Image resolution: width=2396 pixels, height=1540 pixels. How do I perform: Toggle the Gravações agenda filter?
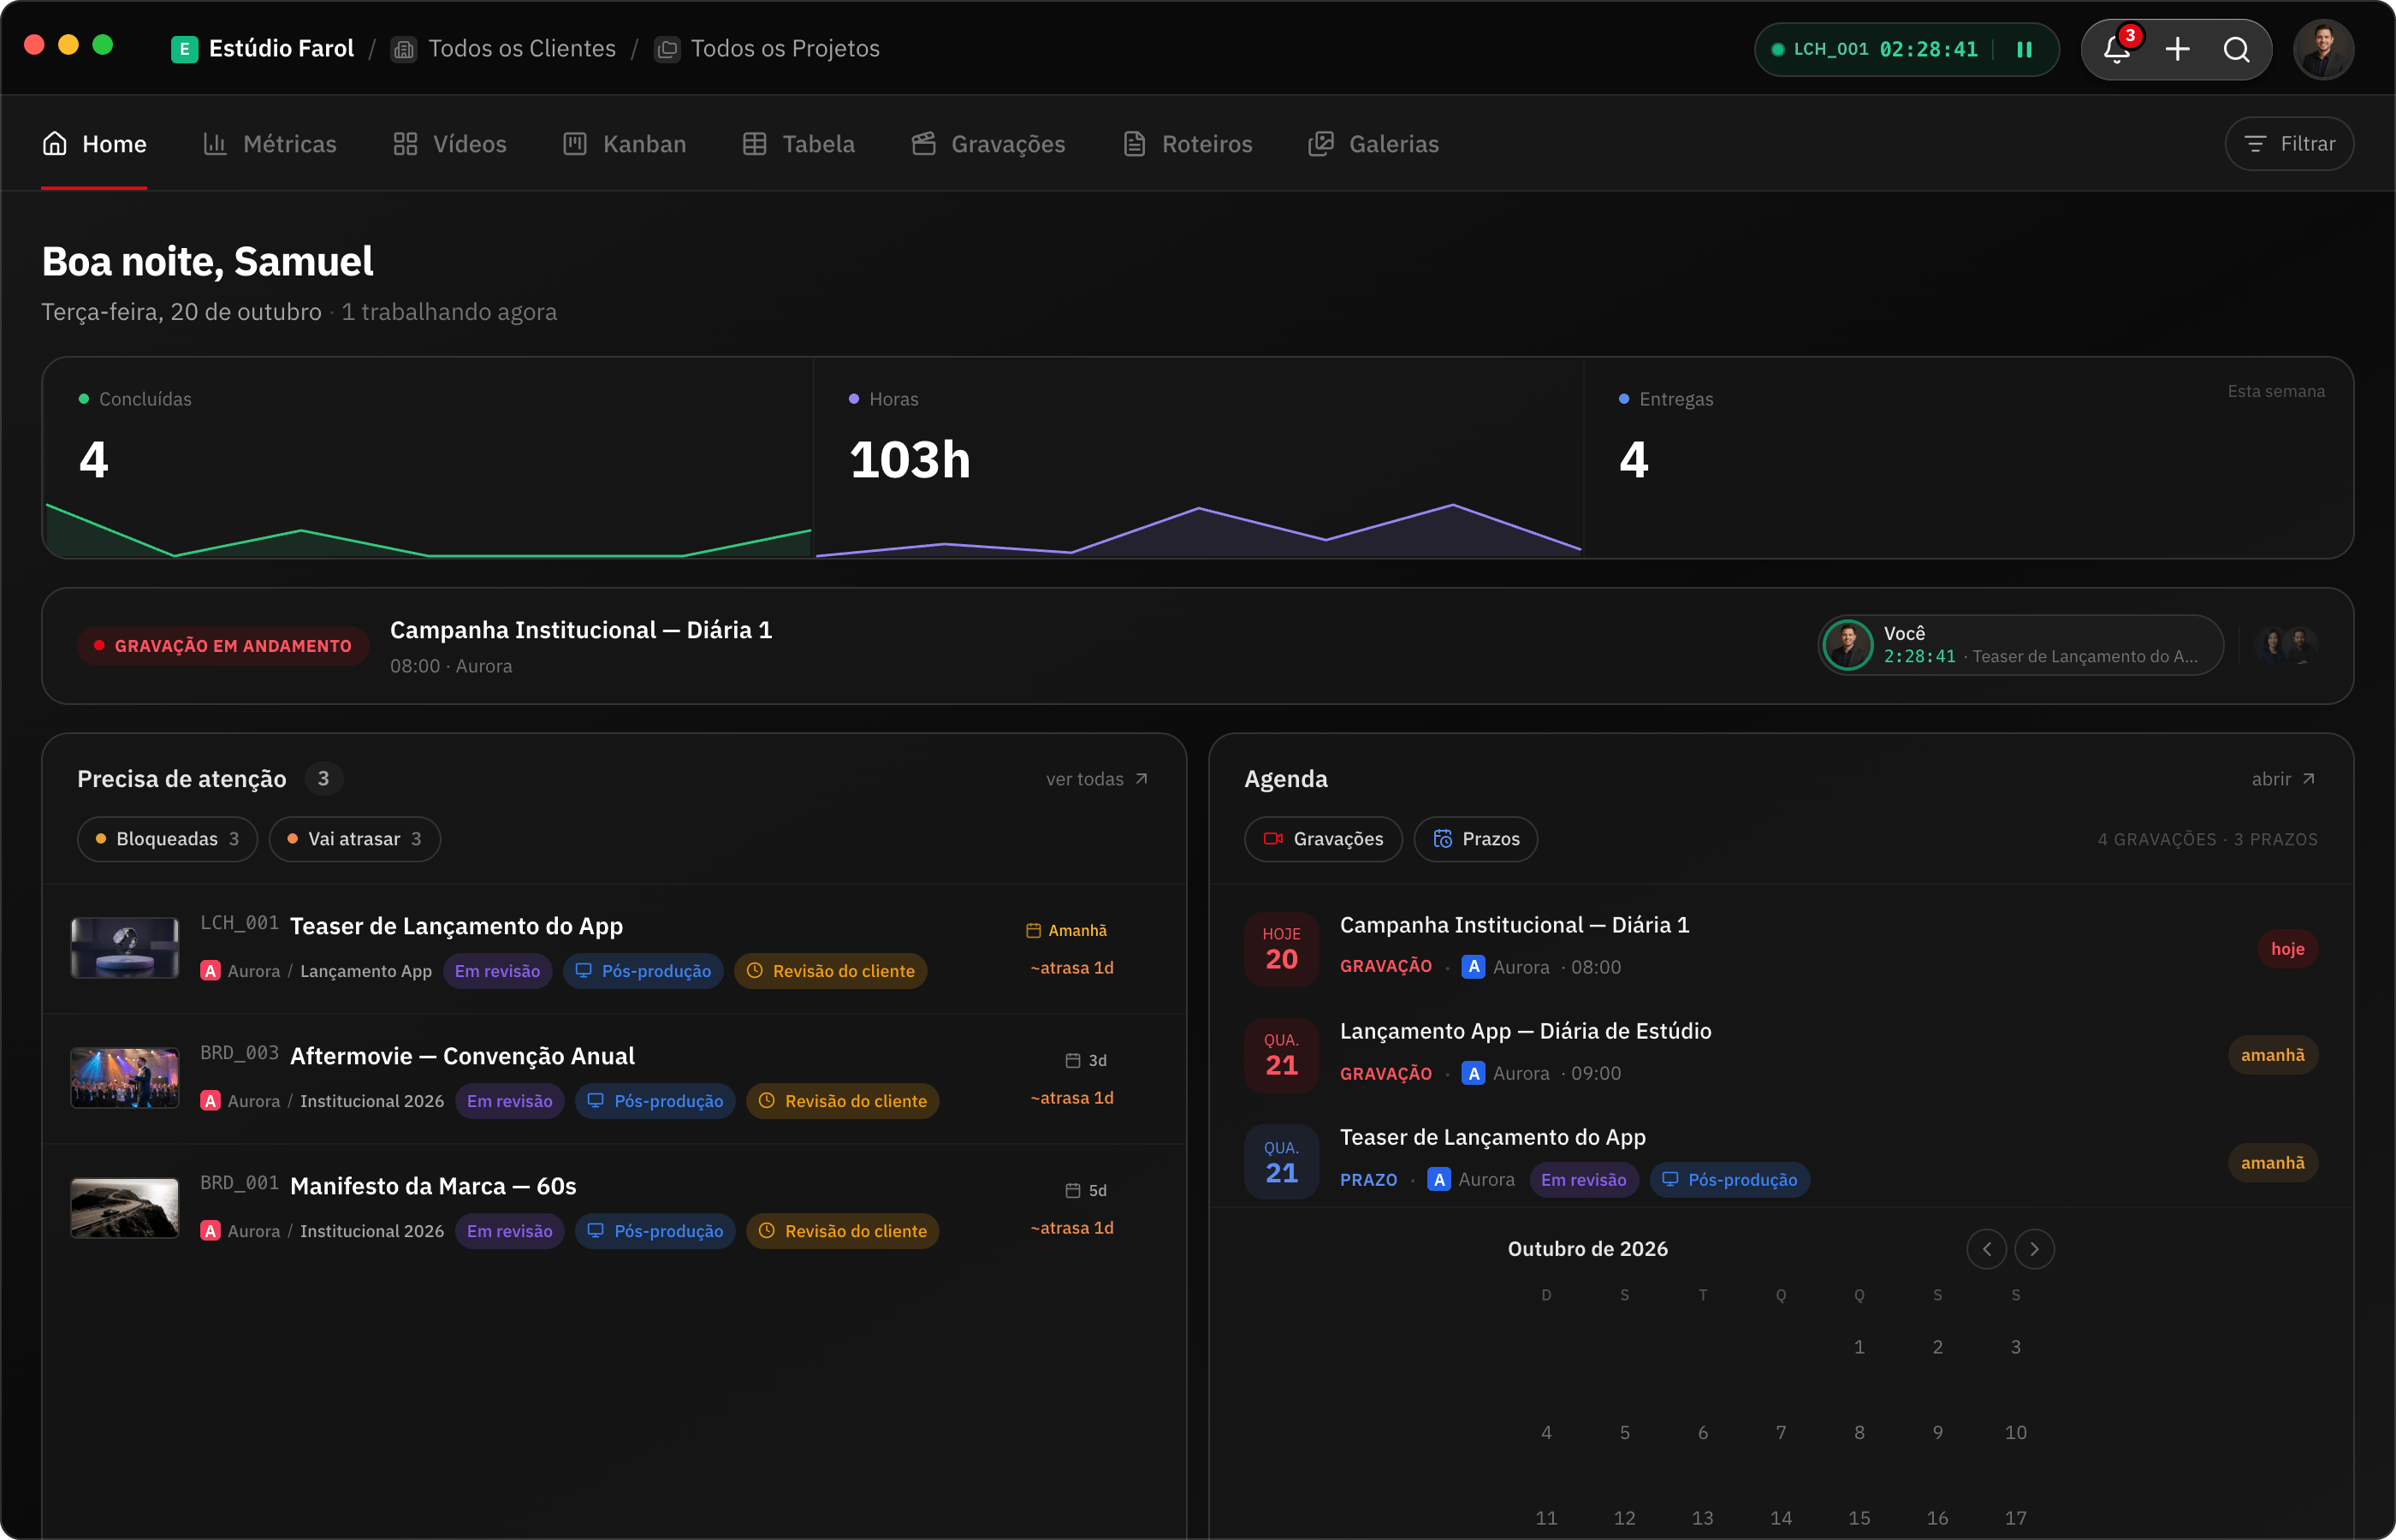(1323, 839)
